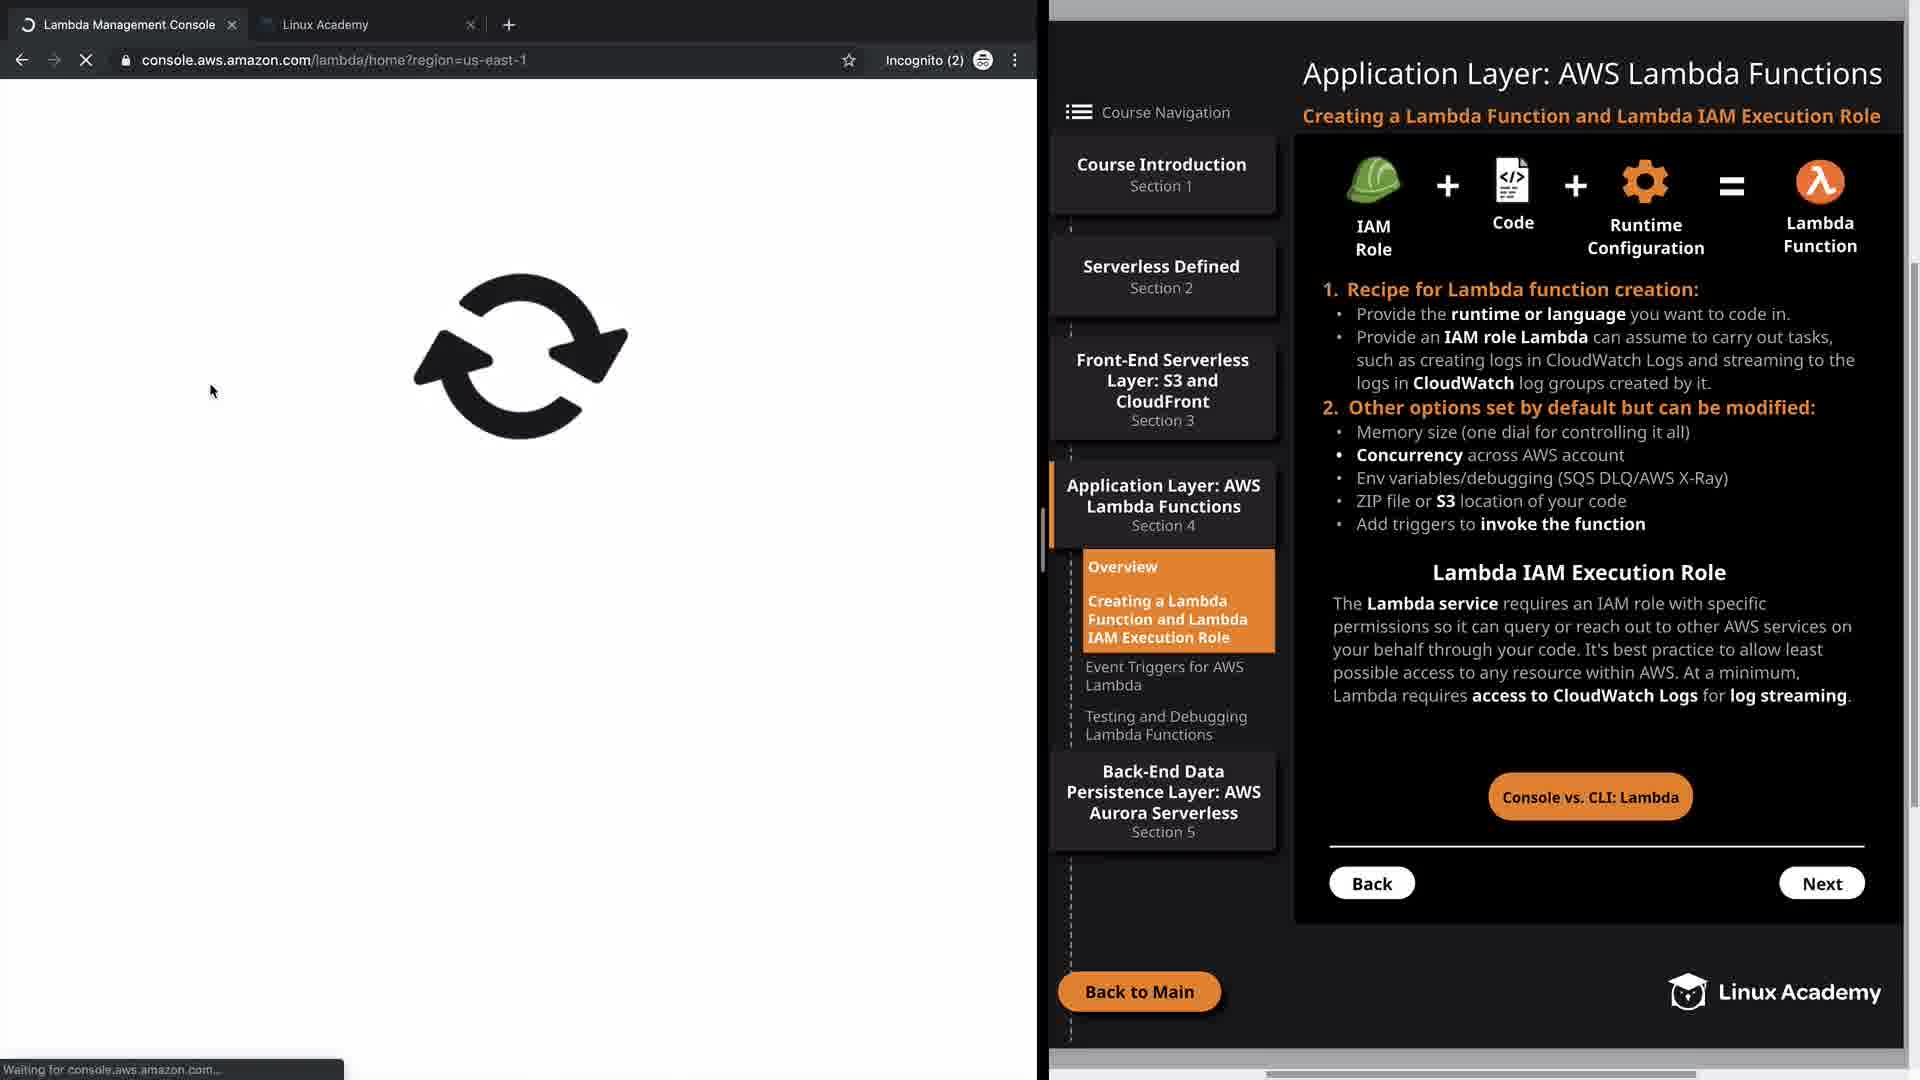
Task: Open Chrome three-dot menu
Action: click(1015, 60)
